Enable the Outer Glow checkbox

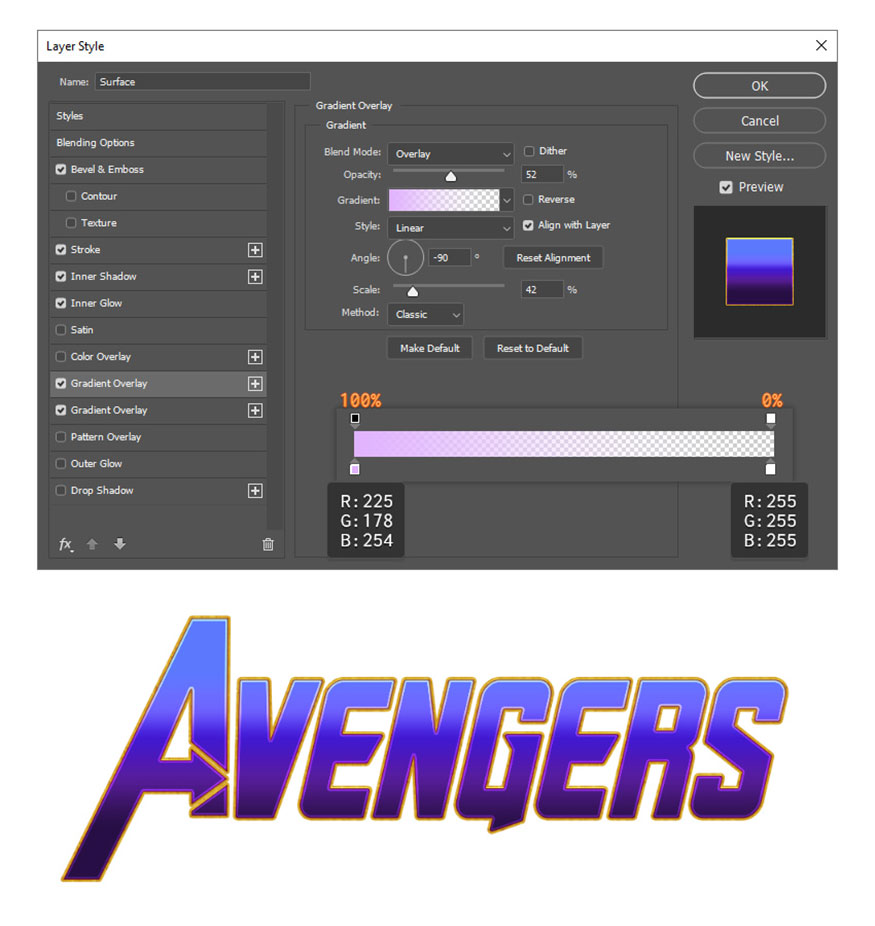point(61,464)
